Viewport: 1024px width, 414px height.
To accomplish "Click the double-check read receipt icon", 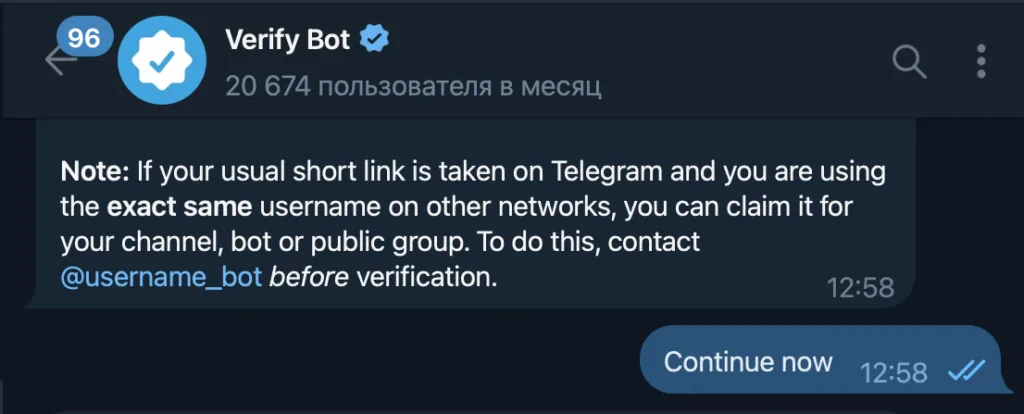I will pos(967,371).
